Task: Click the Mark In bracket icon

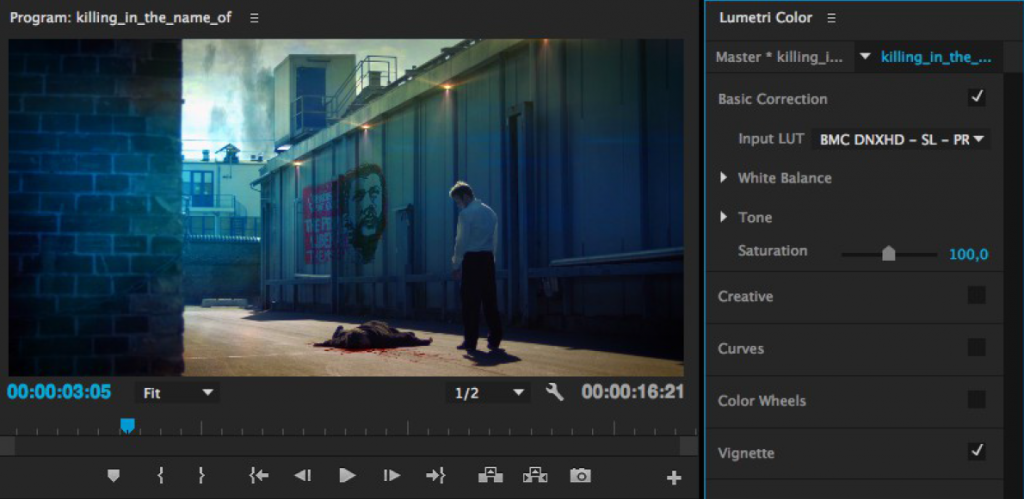Action: (x=160, y=475)
